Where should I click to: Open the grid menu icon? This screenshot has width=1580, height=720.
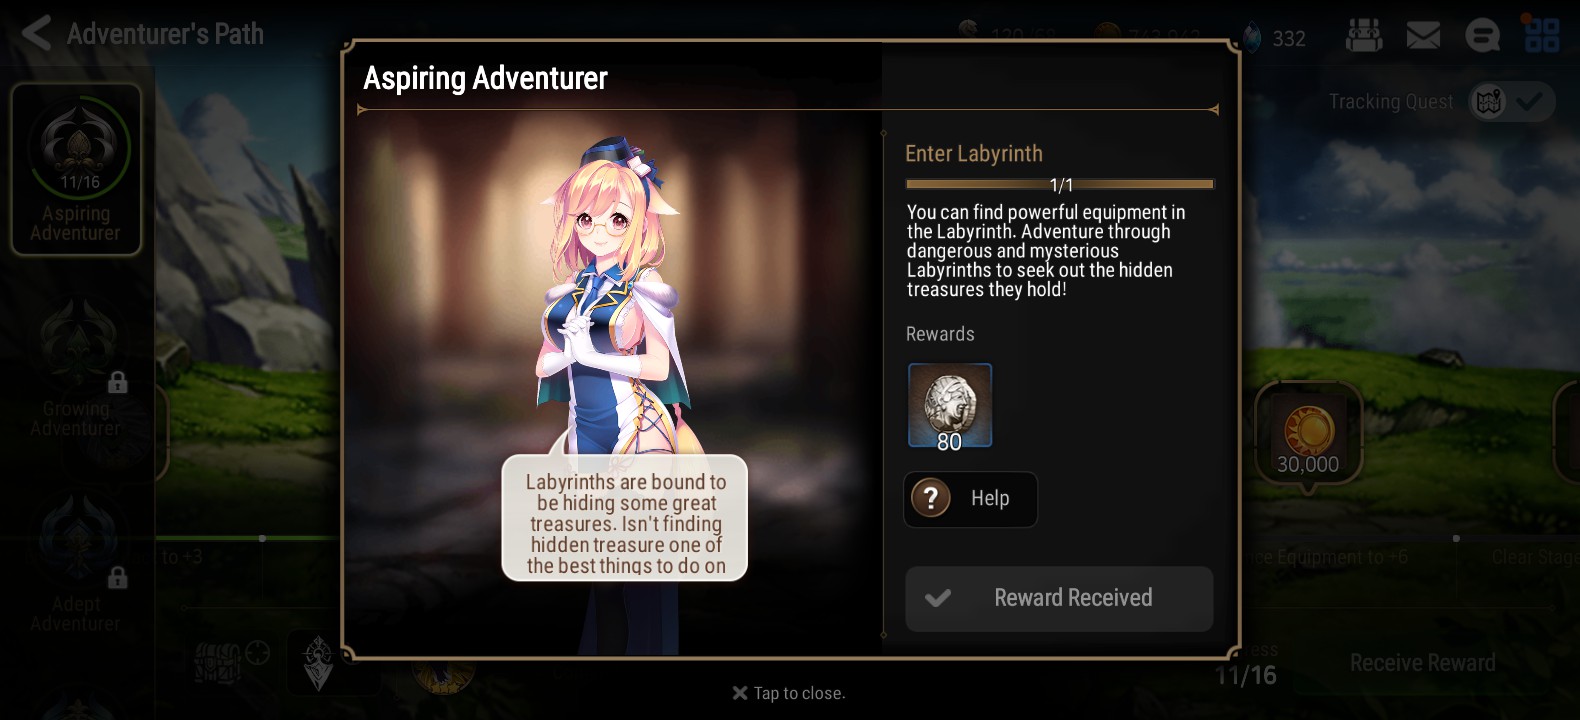[x=1541, y=35]
